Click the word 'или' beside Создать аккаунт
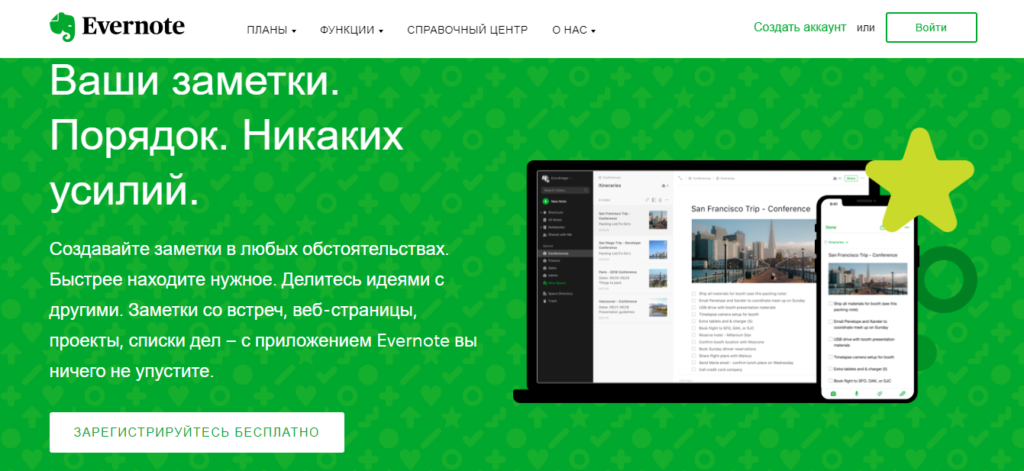Screen dimensions: 1024x471 pyautogui.click(x=865, y=27)
